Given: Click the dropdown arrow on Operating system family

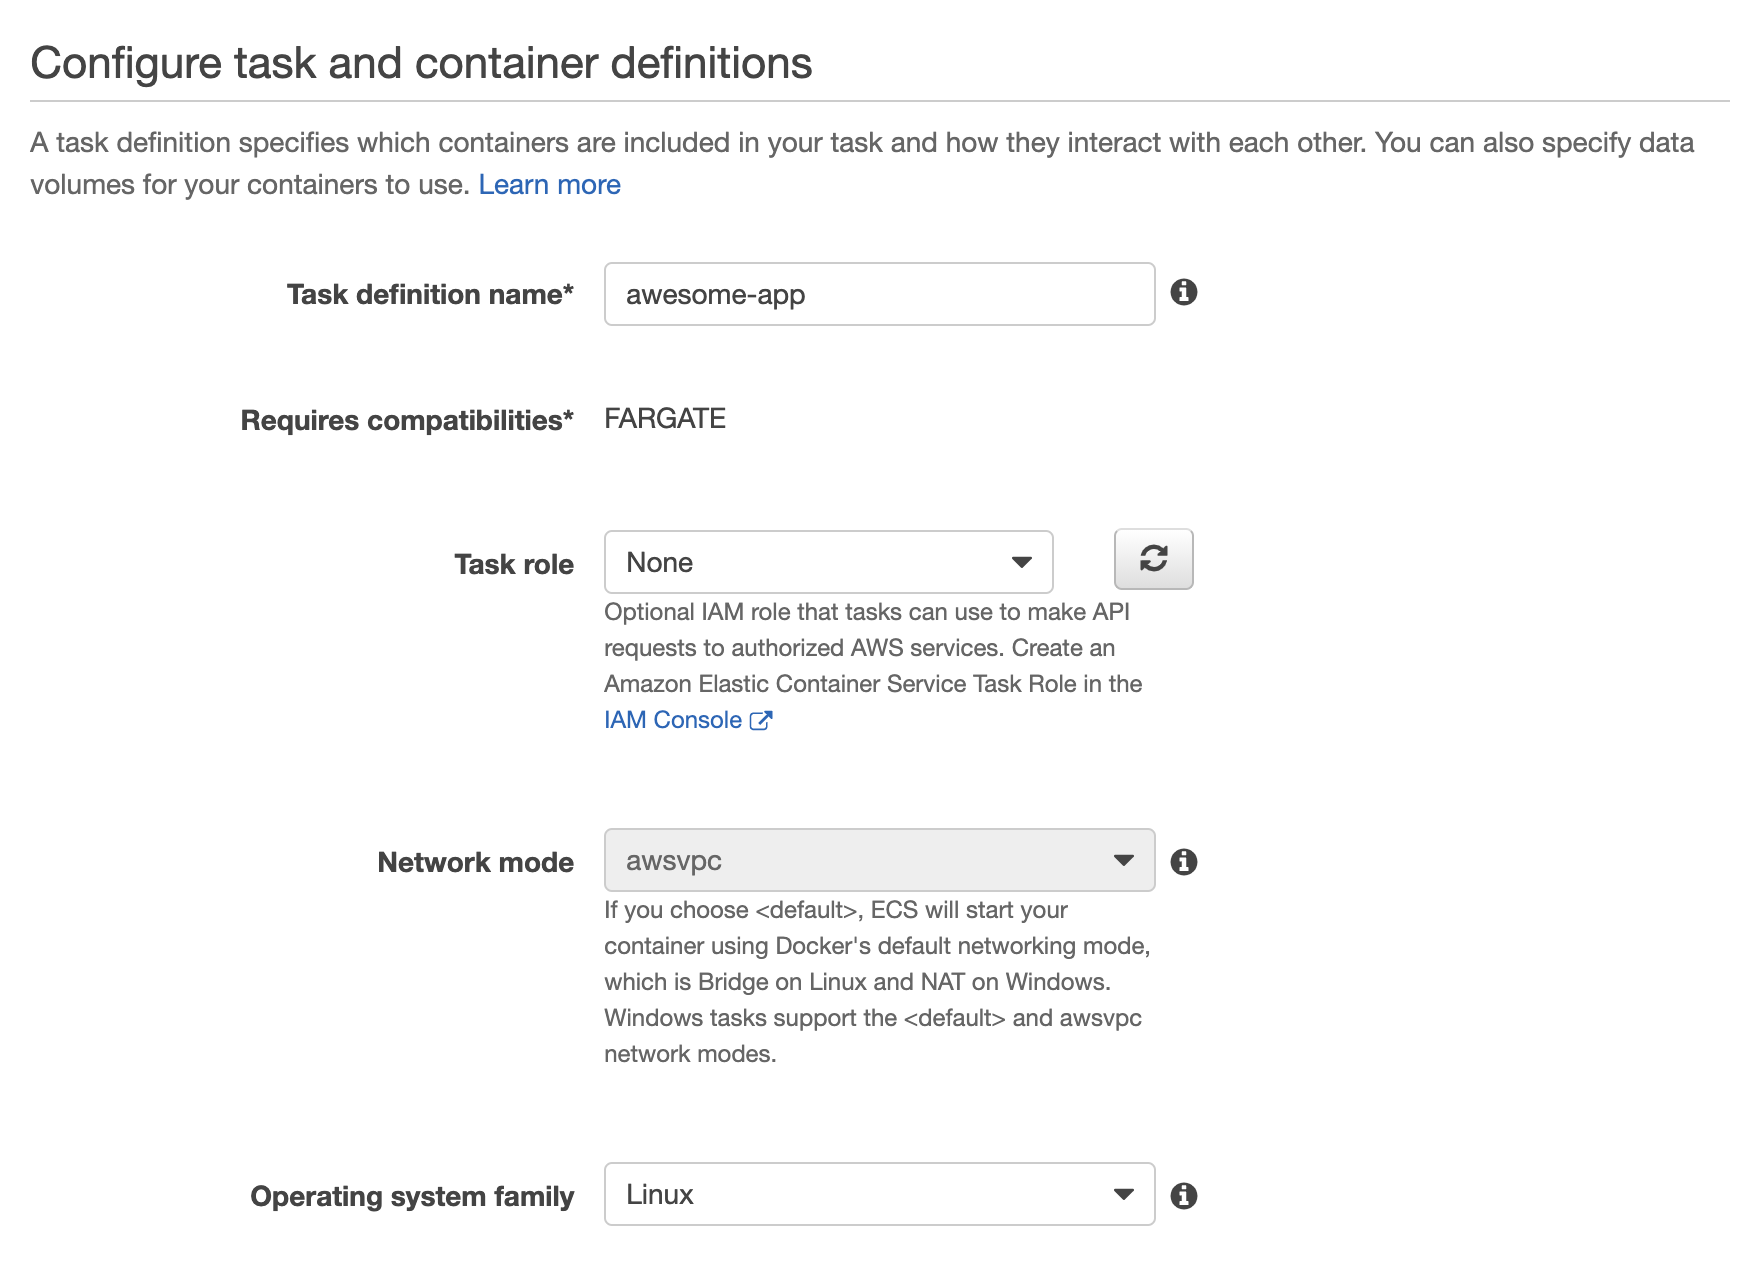Looking at the screenshot, I should (x=1124, y=1193).
